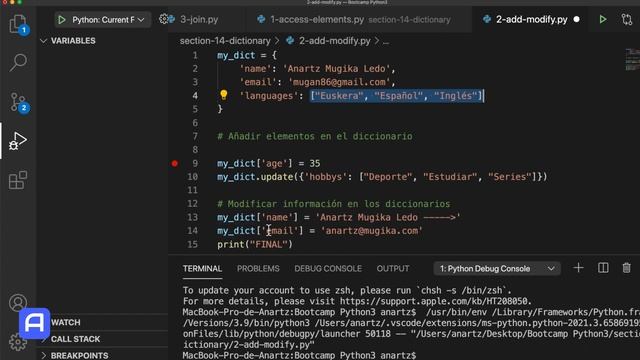Click the breadcrumb ellipsis symbol item
This screenshot has height=360, width=640.
pos(386,41)
